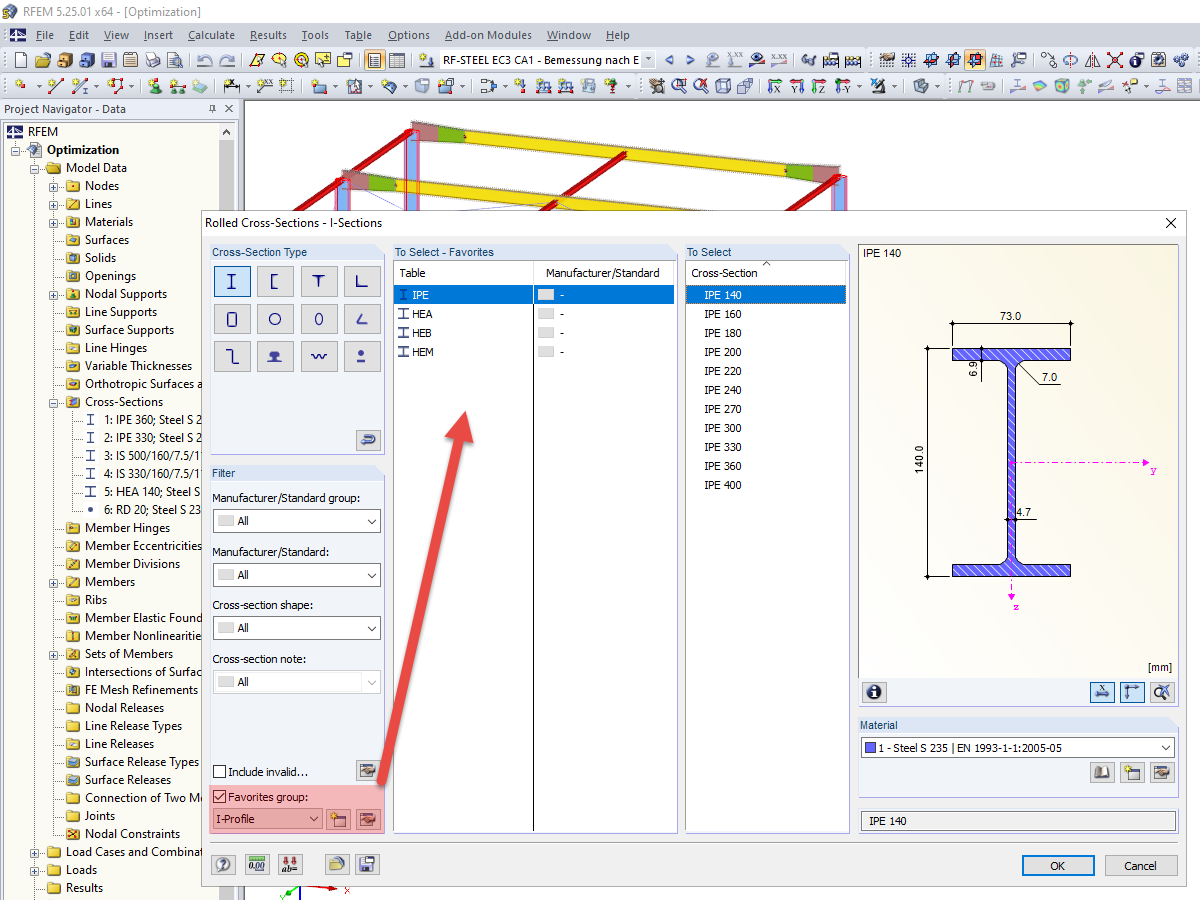
Task: Create new favorites group icon
Action: pyautogui.click(x=338, y=819)
